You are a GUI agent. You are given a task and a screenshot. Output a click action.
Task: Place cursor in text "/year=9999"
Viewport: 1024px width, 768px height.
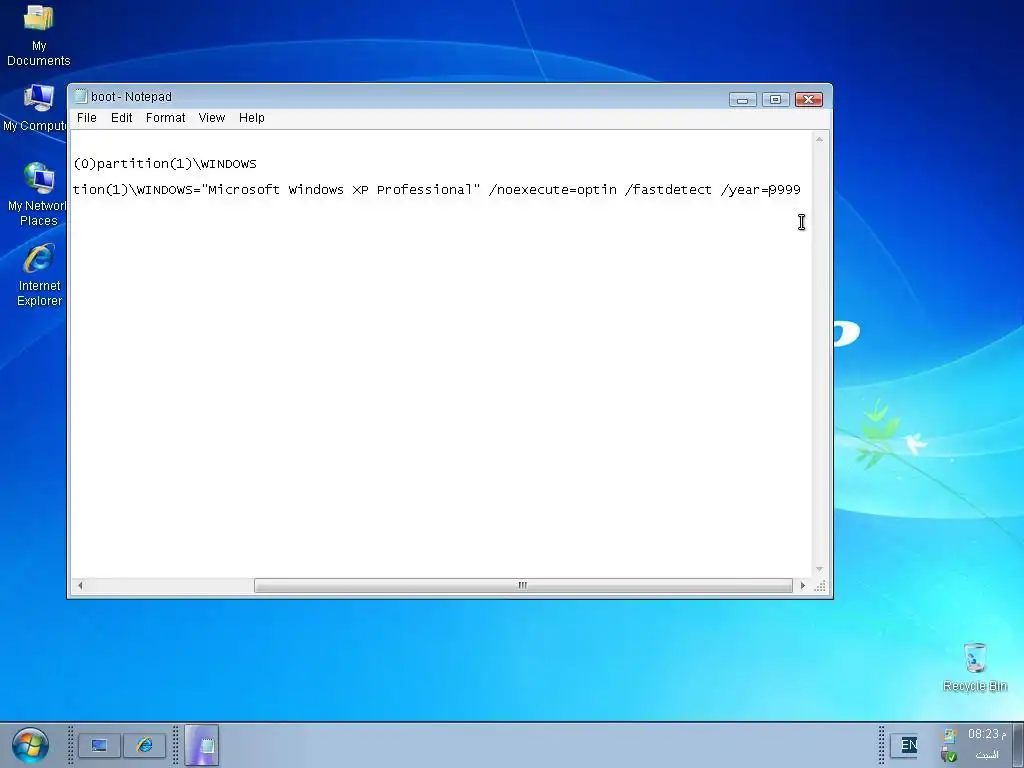click(x=760, y=190)
